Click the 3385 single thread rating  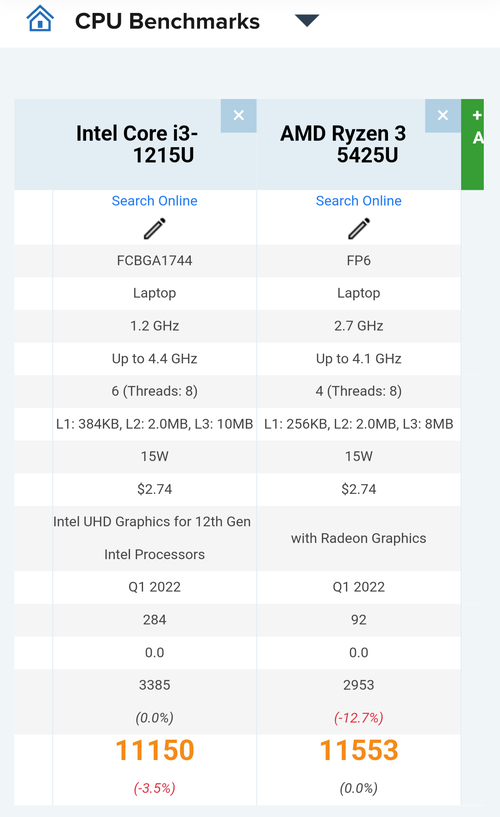(155, 685)
